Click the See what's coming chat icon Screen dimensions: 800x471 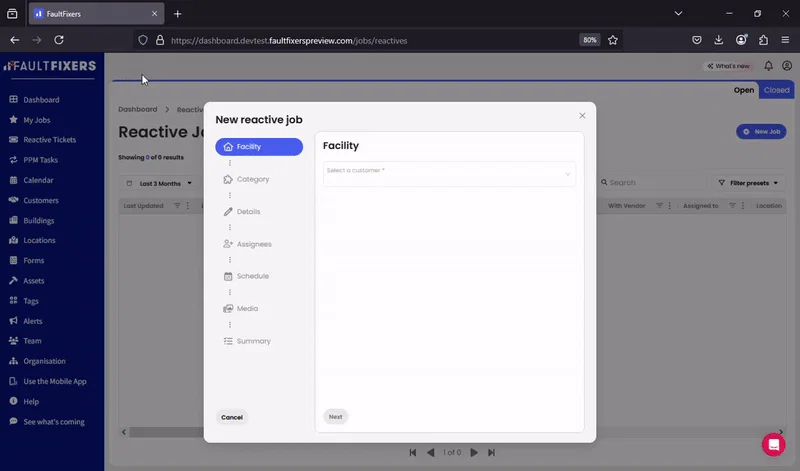pyautogui.click(x=14, y=422)
